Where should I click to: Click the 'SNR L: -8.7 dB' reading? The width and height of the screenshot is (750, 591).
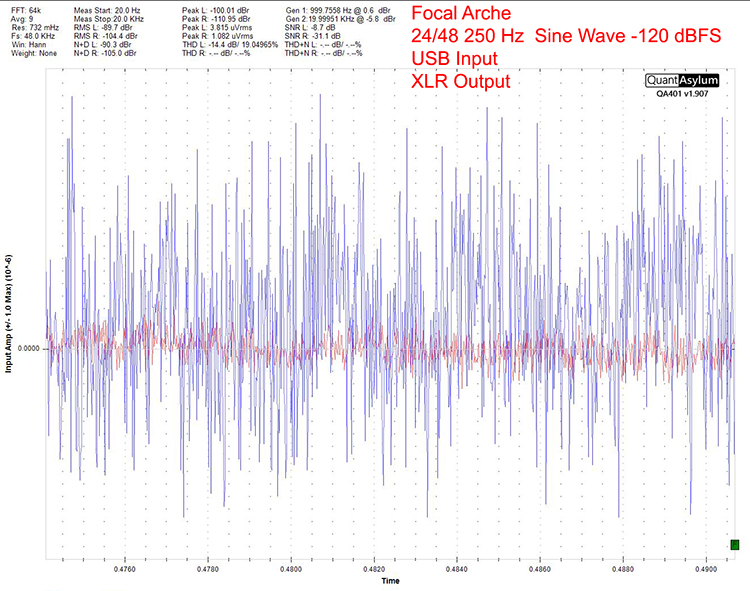coord(311,28)
